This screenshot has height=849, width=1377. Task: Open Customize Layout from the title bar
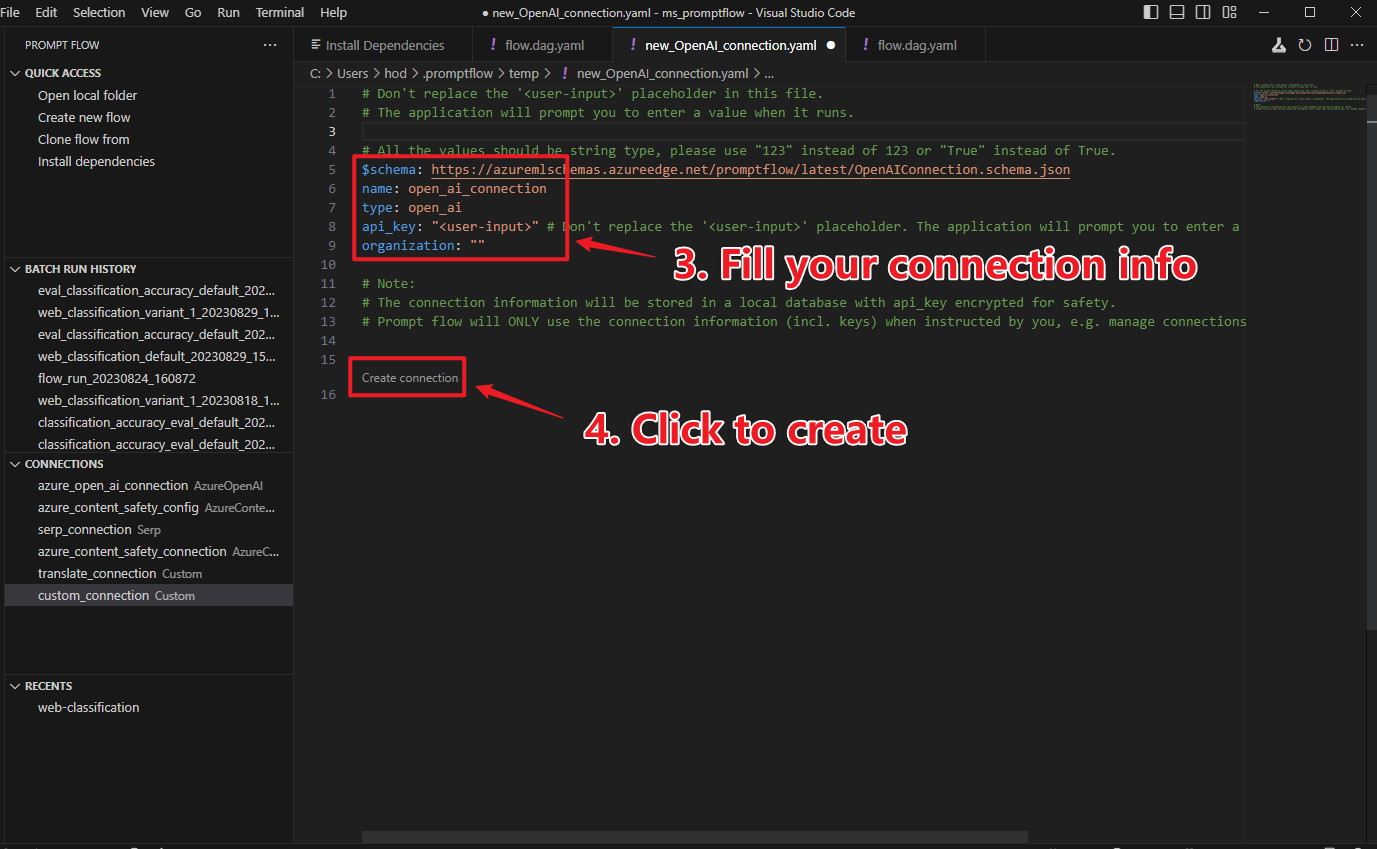tap(1229, 12)
